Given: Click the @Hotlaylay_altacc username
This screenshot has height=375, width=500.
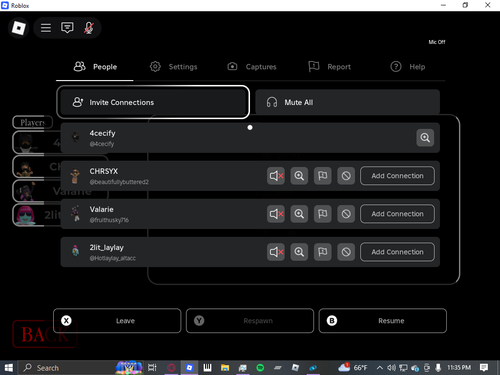Looking at the screenshot, I should (x=112, y=258).
